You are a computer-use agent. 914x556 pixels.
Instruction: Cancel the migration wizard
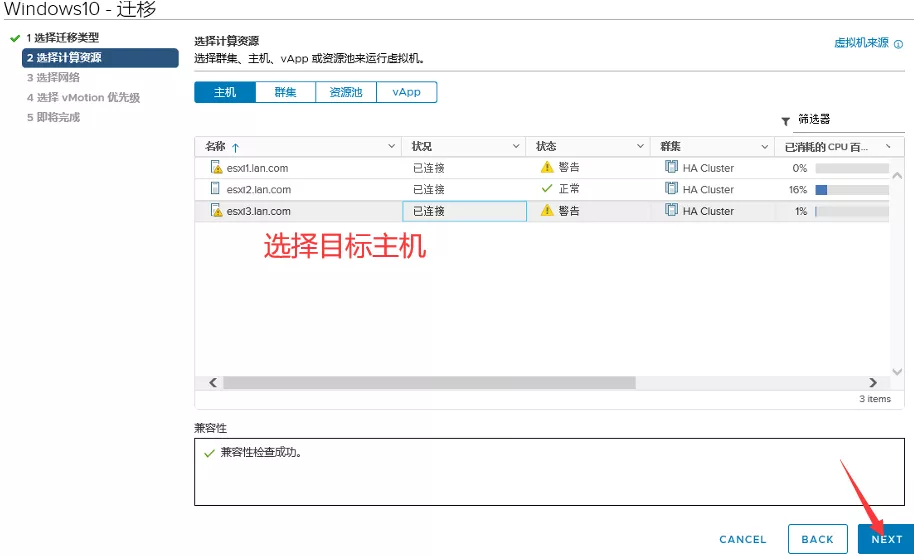(743, 539)
